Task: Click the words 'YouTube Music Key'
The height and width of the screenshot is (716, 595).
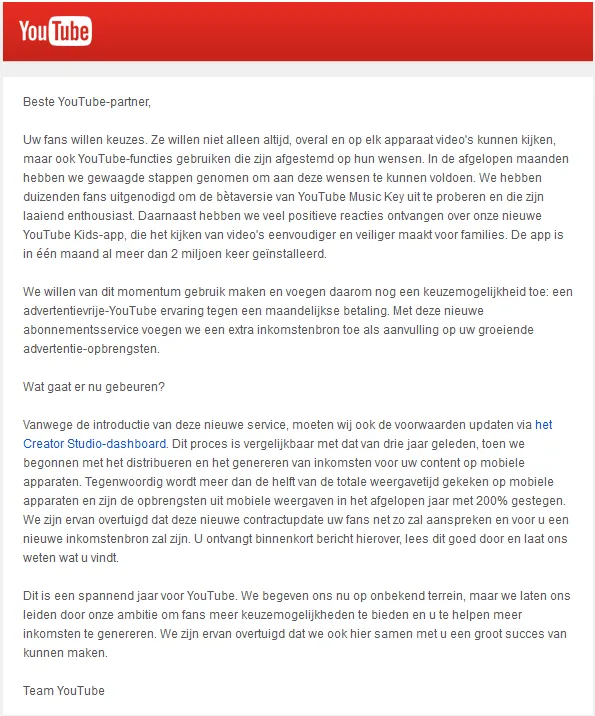Action: click(351, 197)
